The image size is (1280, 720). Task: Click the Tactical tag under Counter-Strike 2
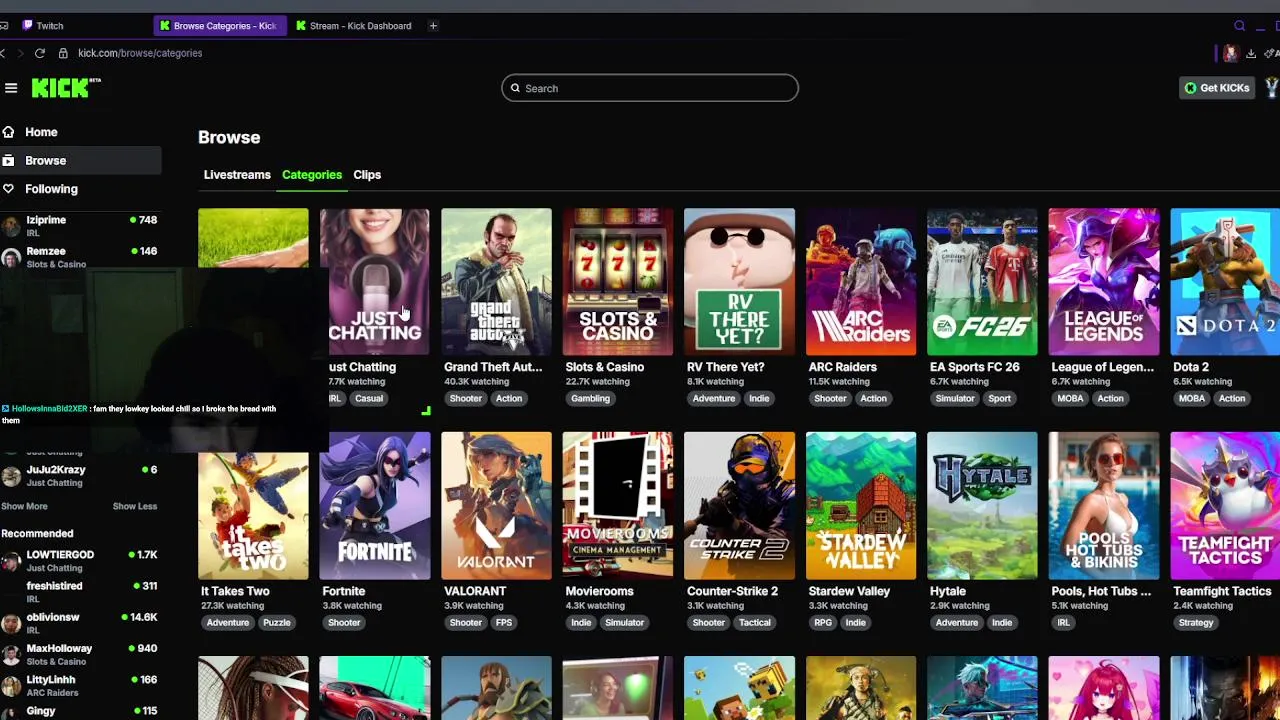755,622
